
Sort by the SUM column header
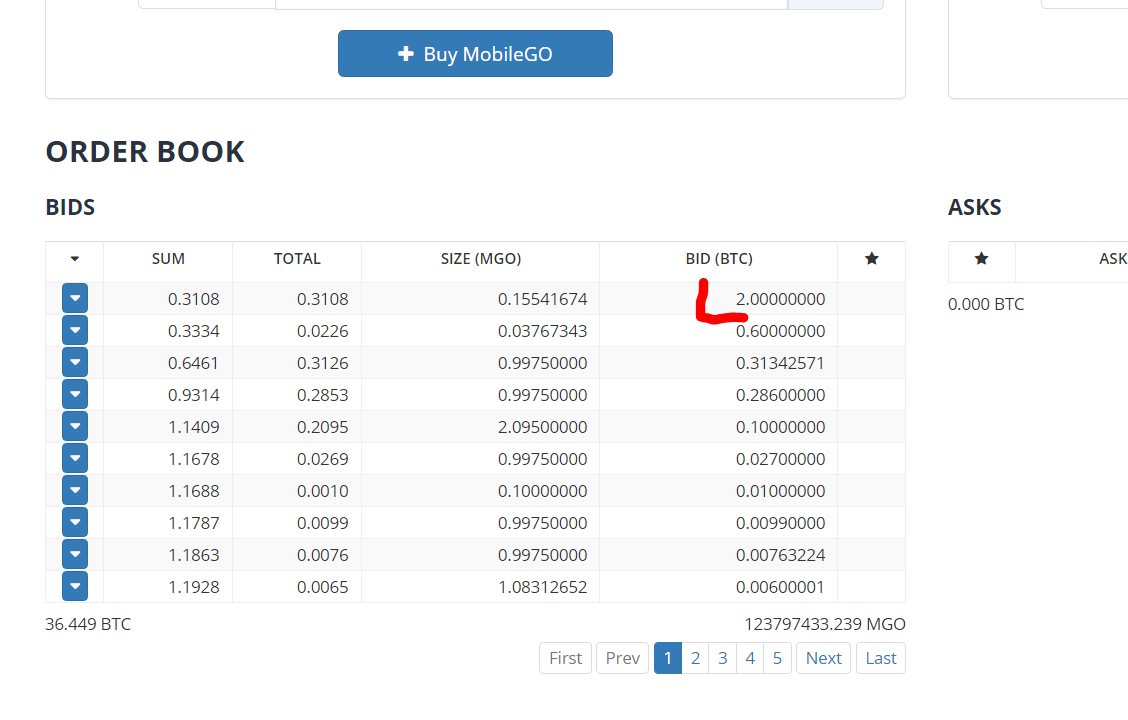168,259
